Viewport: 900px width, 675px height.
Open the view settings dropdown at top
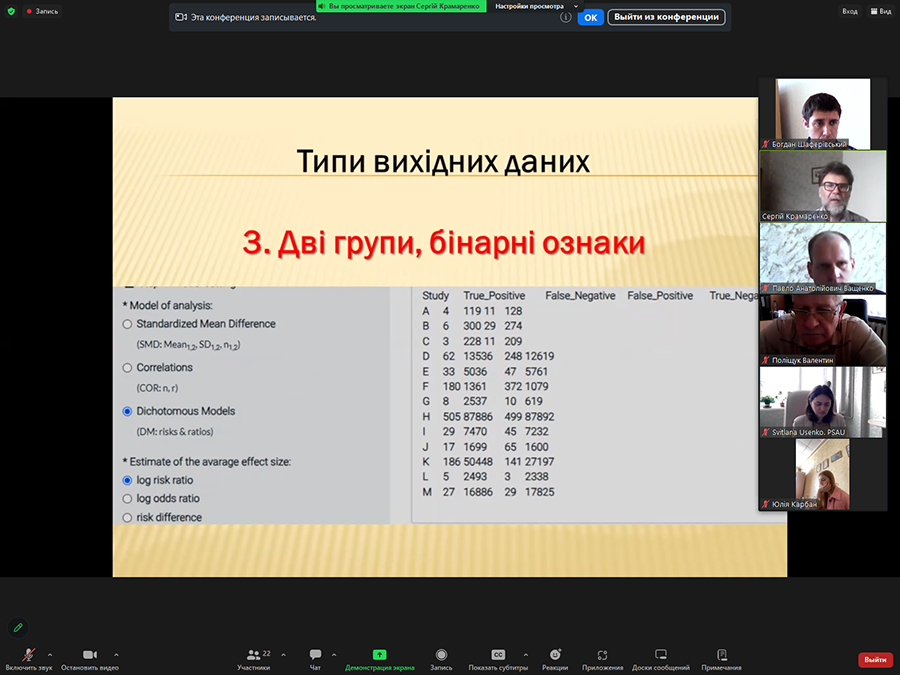536,6
